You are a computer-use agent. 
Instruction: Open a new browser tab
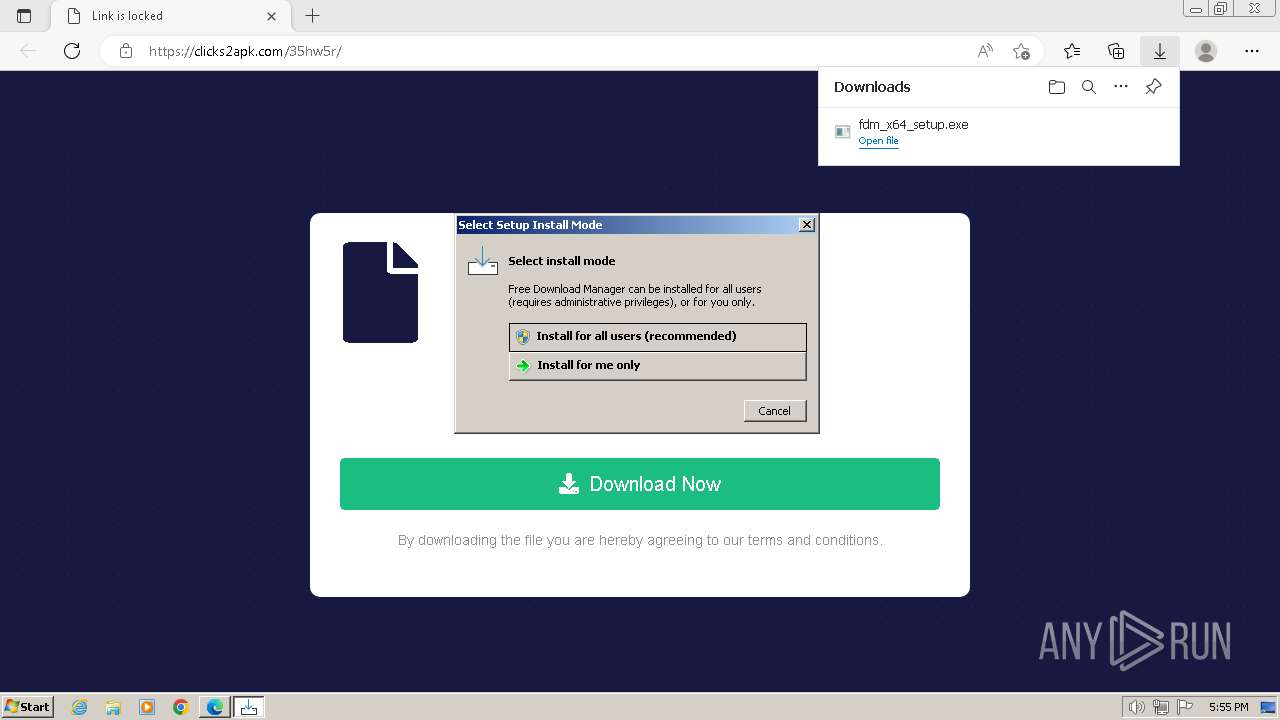click(313, 16)
